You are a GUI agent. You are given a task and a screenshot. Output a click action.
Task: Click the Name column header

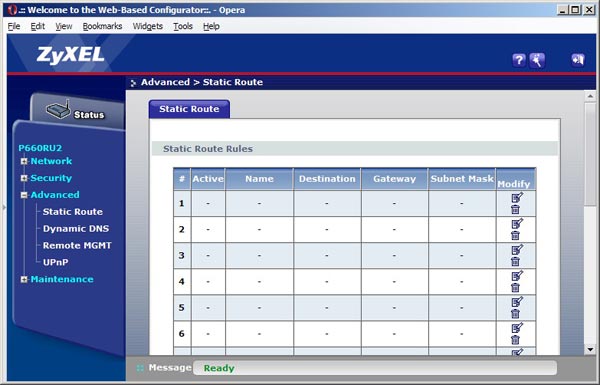click(259, 179)
